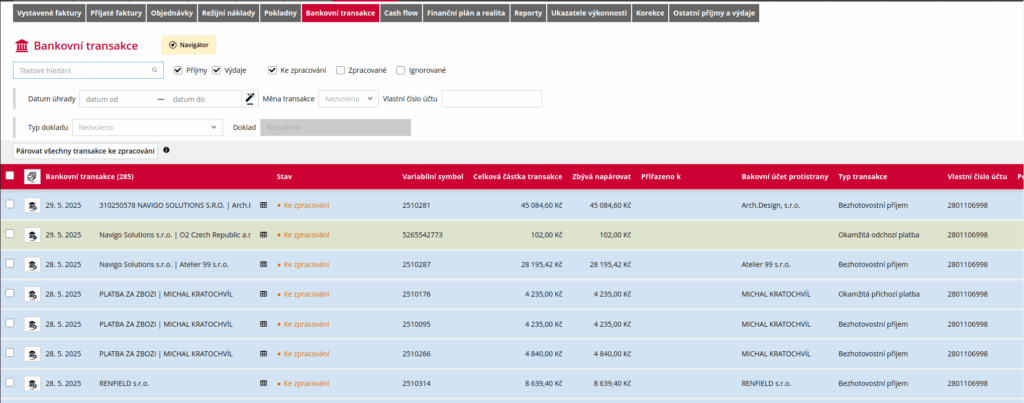Click the Variabilní symbol column header
This screenshot has width=1024, height=403.
coord(433,176)
